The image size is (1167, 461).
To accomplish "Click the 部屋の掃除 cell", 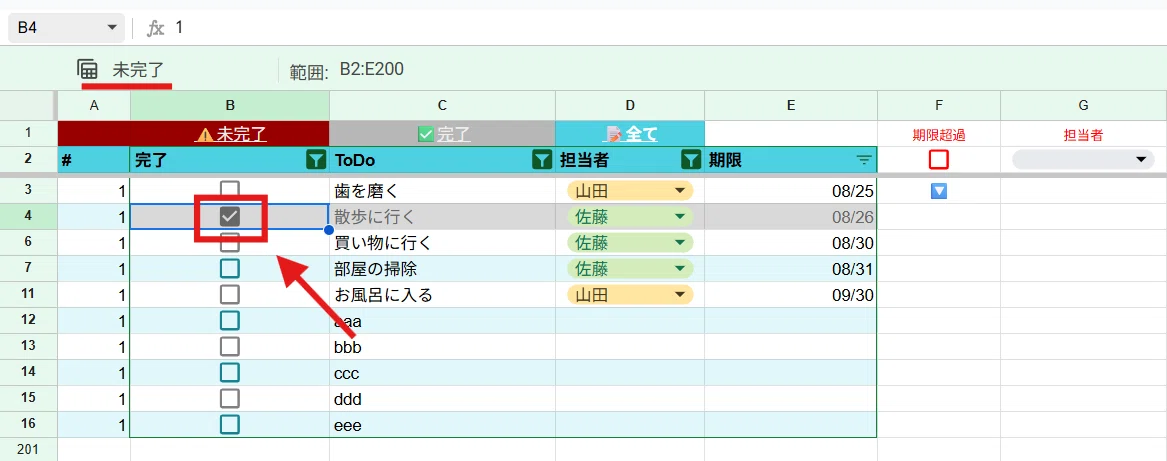I will point(442,269).
